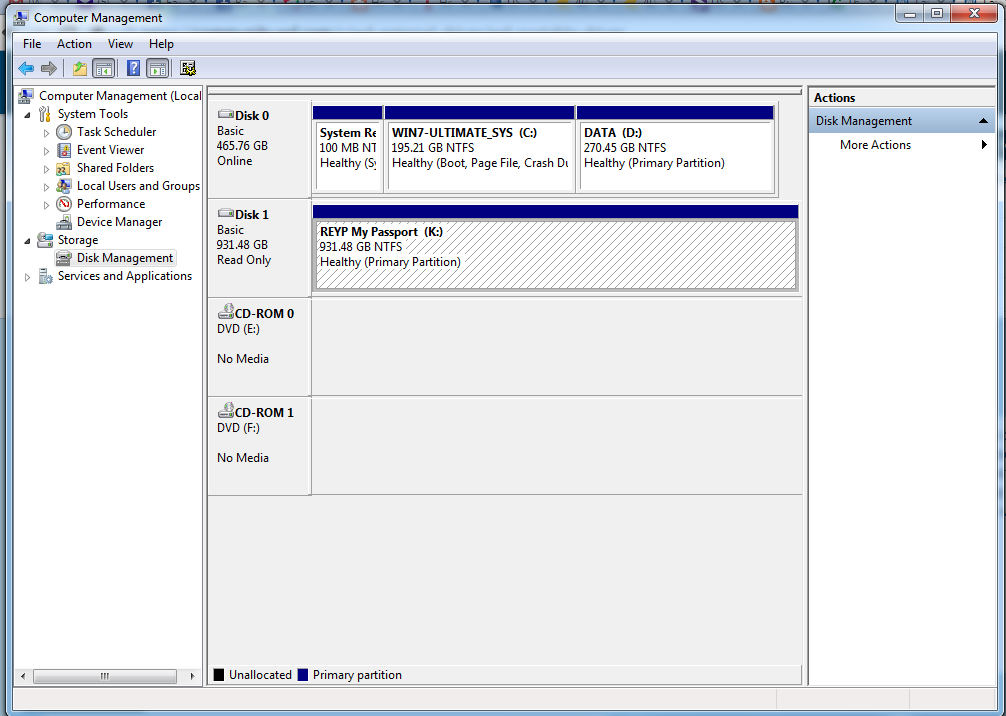Screen dimensions: 1006x716
Task: Select the WIN7-ULTIMATE_SYS (C:) partition
Action: coord(479,148)
